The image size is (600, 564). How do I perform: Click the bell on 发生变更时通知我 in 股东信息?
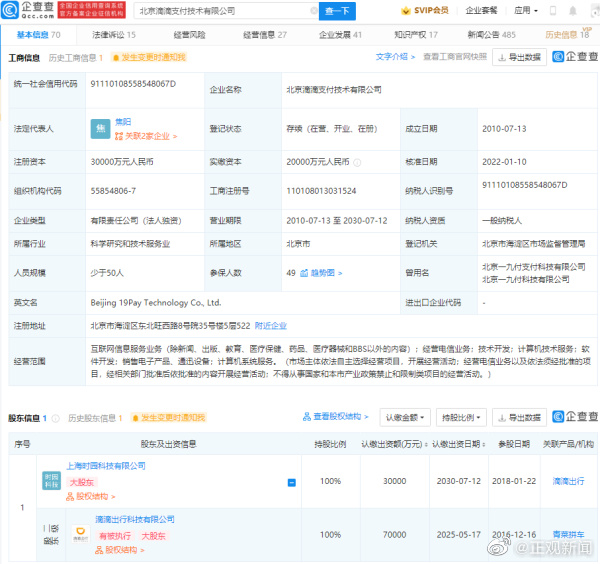[x=135, y=418]
